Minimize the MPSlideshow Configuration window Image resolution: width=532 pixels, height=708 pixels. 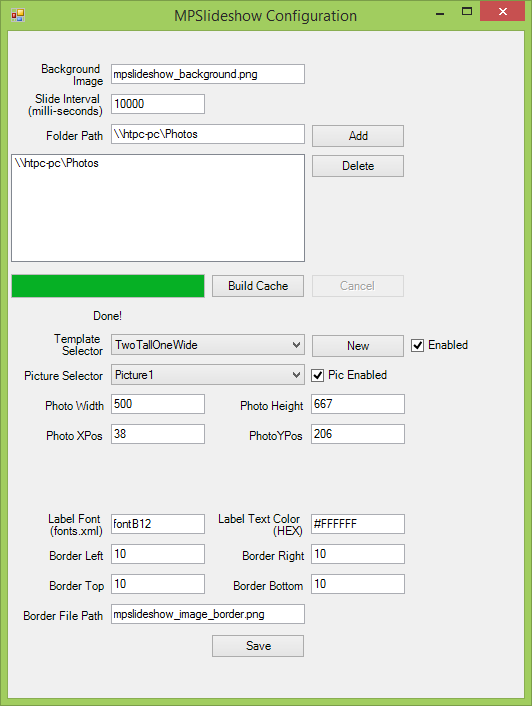pyautogui.click(x=440, y=13)
